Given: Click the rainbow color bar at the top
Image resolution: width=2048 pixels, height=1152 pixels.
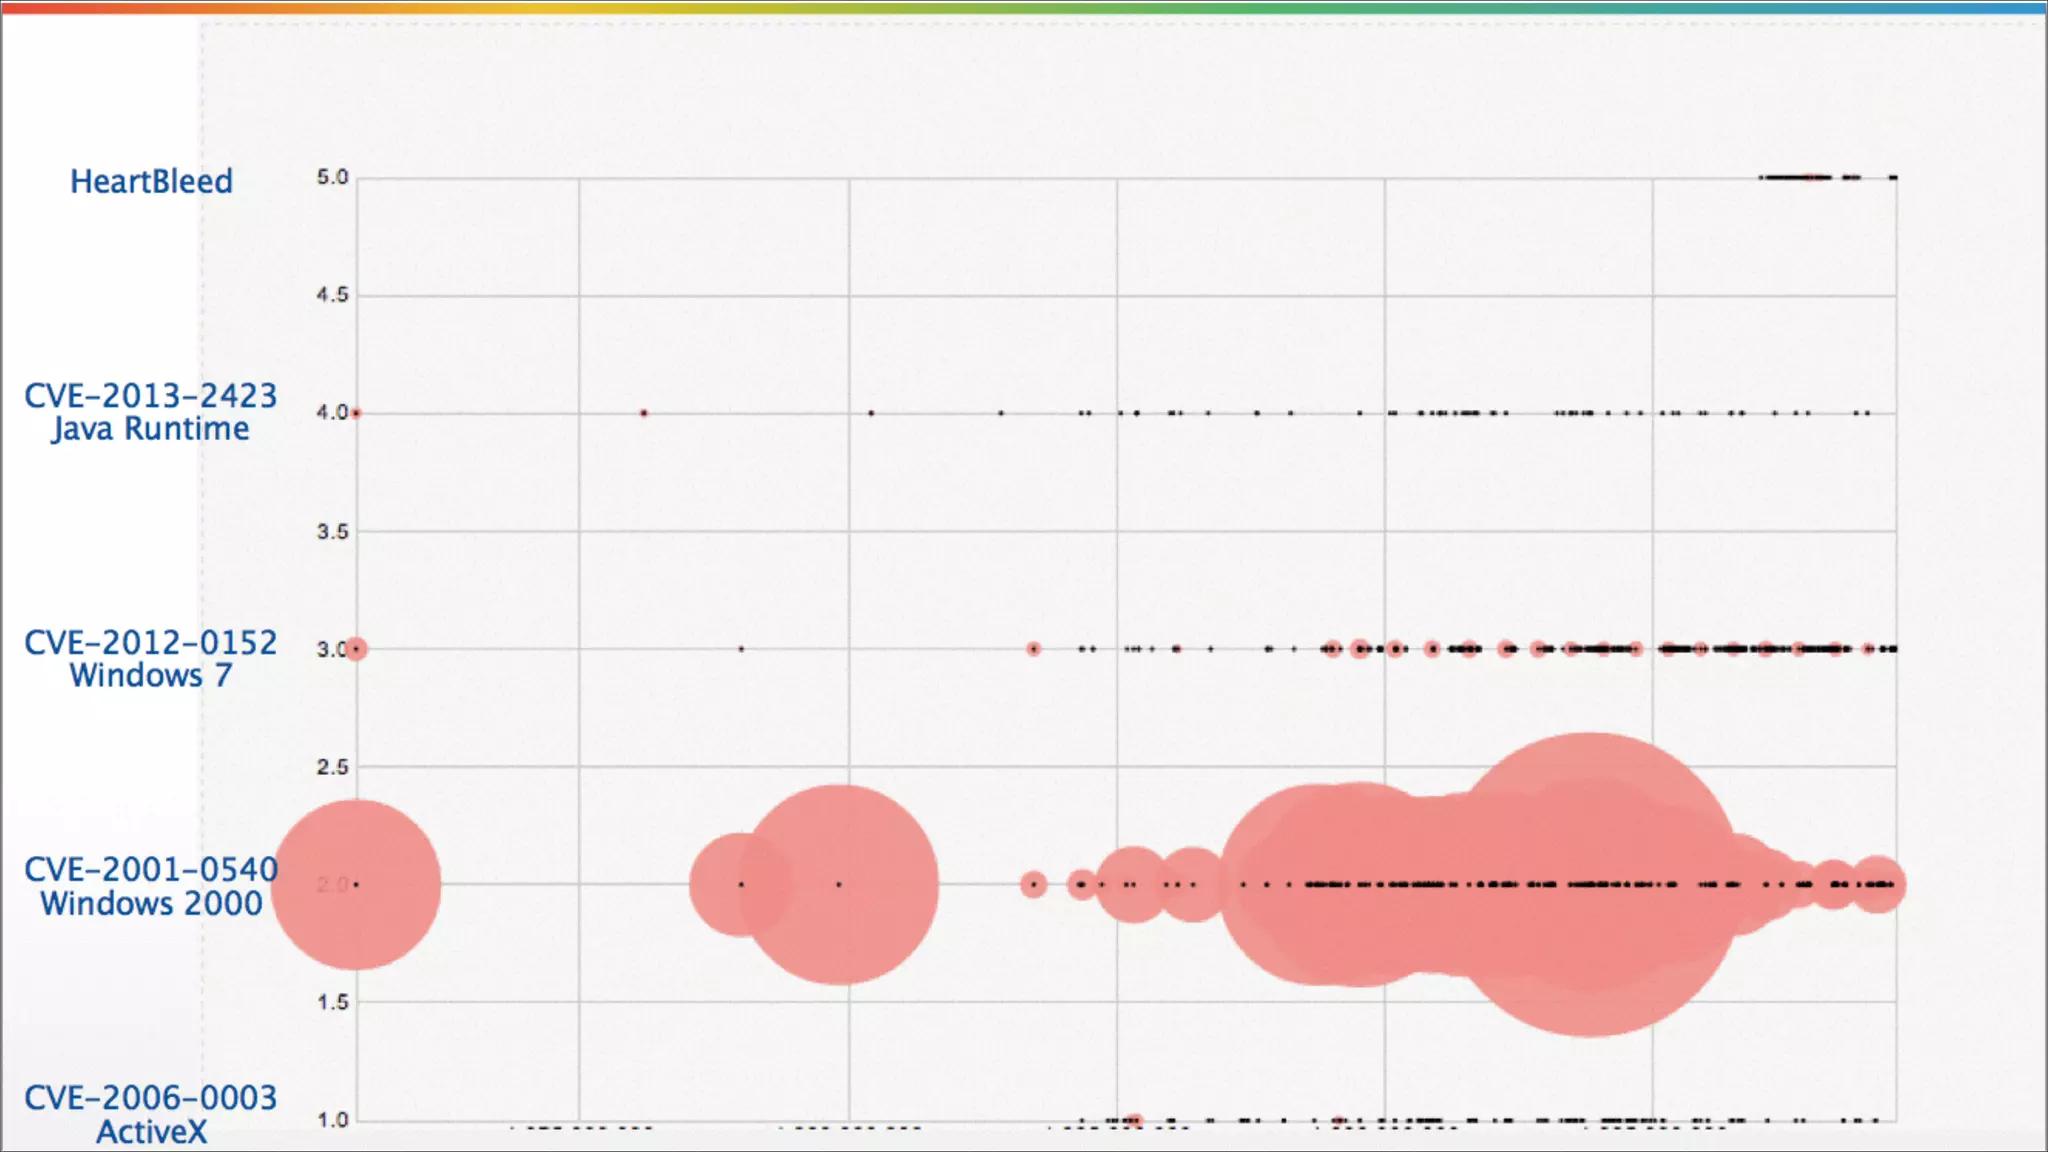Looking at the screenshot, I should click(x=1024, y=8).
